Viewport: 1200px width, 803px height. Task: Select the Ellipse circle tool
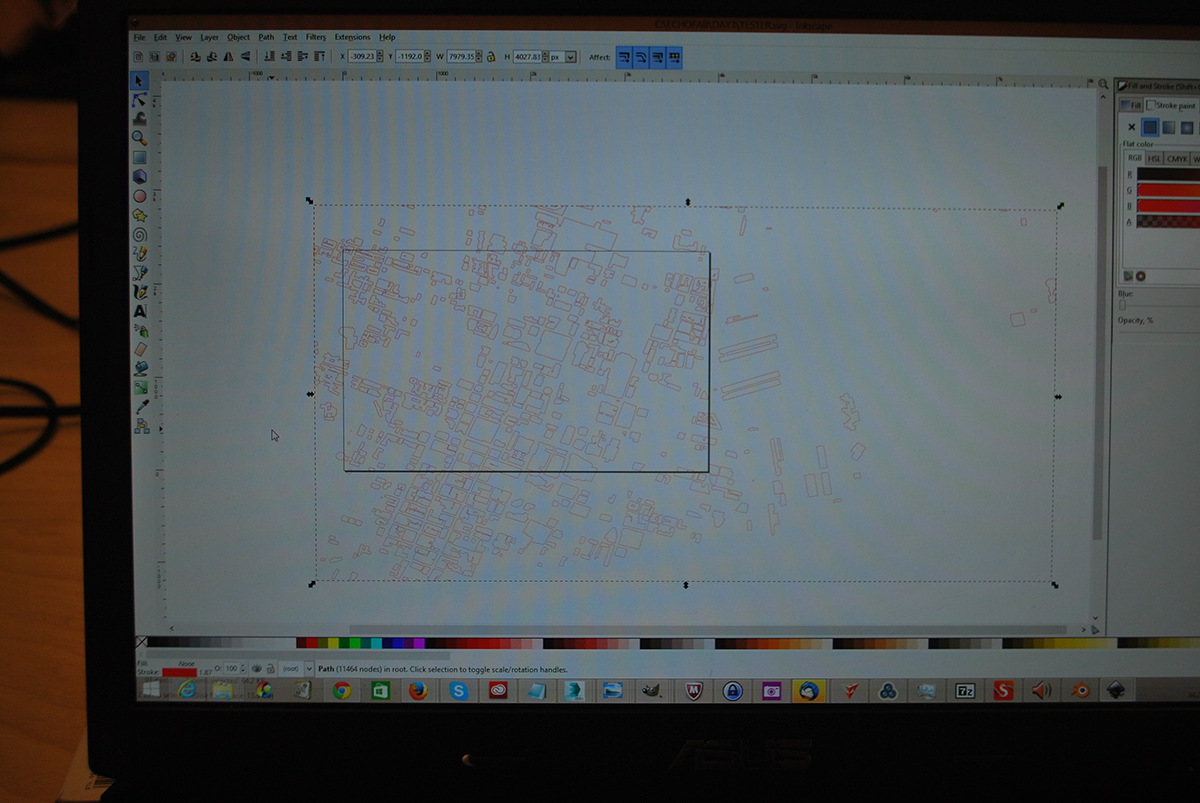[x=140, y=196]
